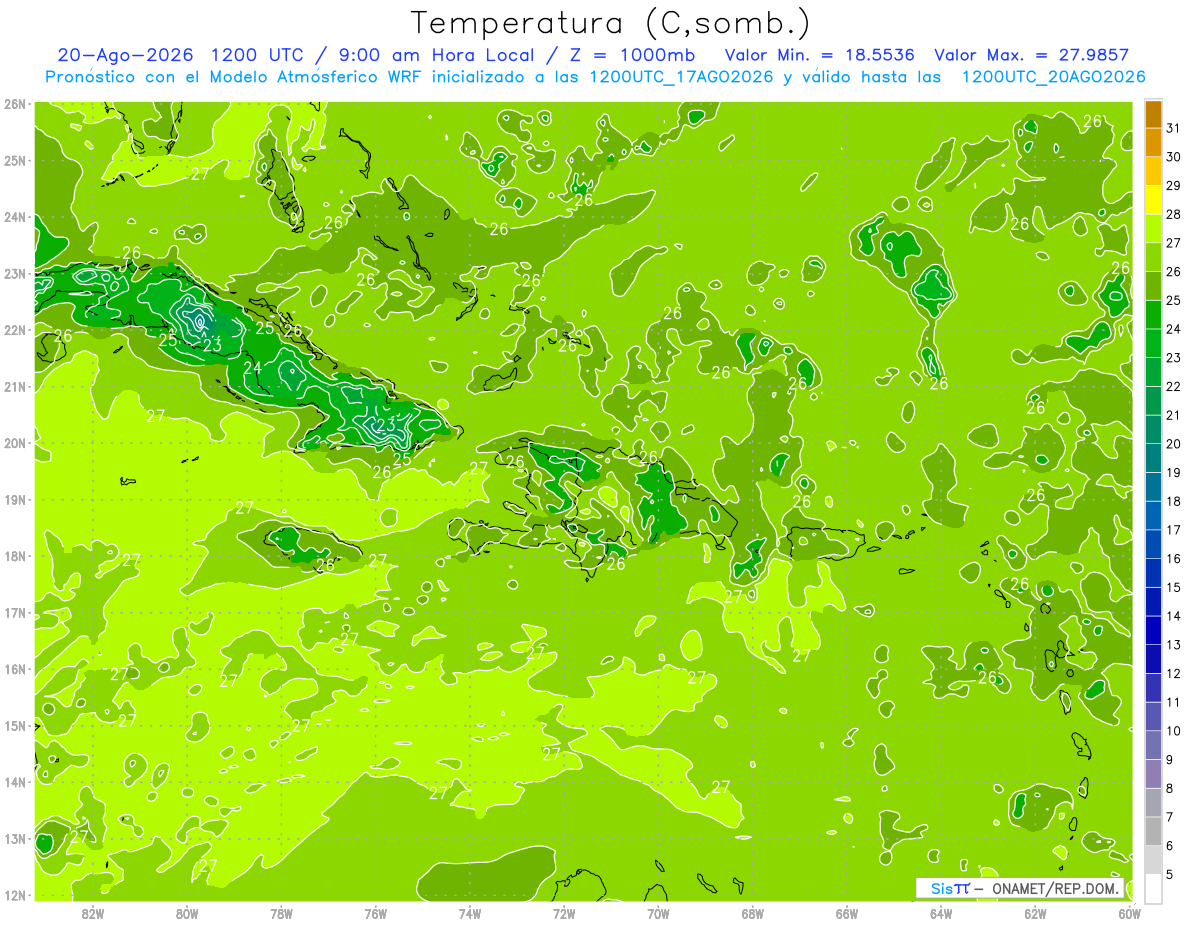Click the color scale label '31'
This screenshot has width=1200, height=927.
tap(1173, 128)
